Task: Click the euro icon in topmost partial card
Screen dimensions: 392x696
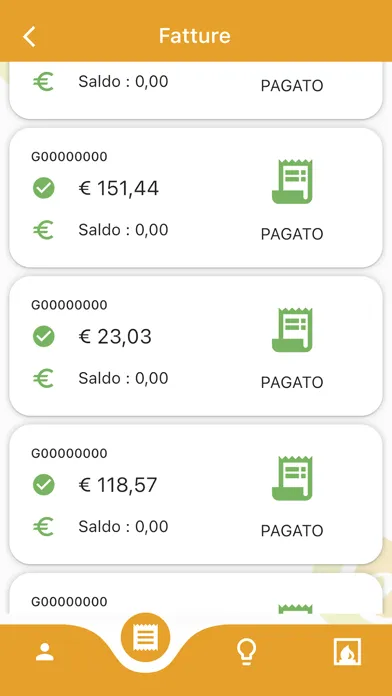Action: click(x=43, y=82)
